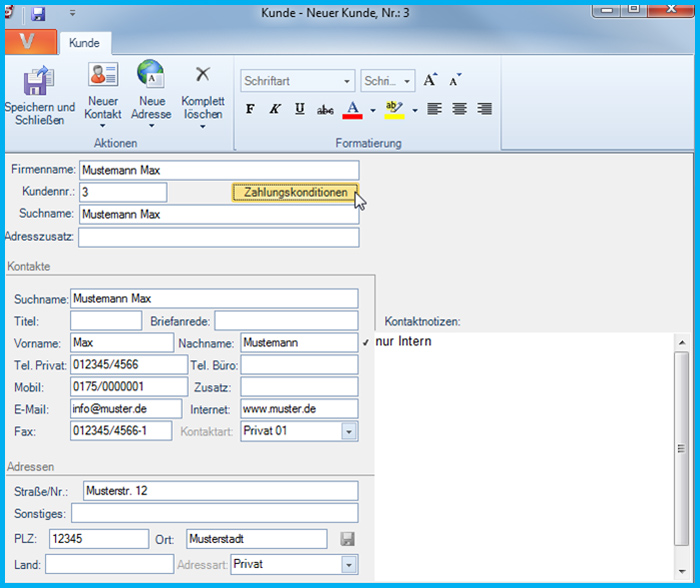Expand Komplett löschen dropdown arrow
The width and height of the screenshot is (700, 588).
[203, 127]
